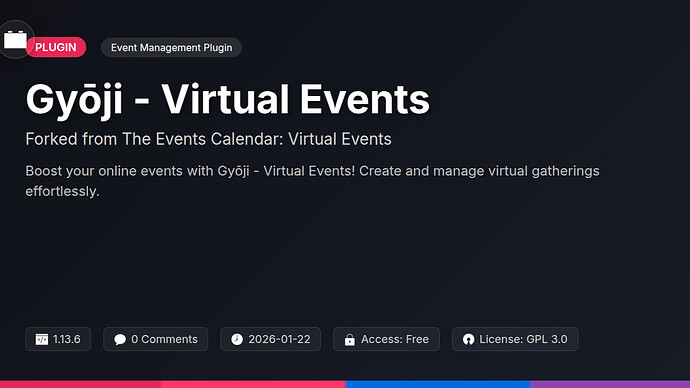Click the Access: Free label
The height and width of the screenshot is (388, 690).
(395, 339)
